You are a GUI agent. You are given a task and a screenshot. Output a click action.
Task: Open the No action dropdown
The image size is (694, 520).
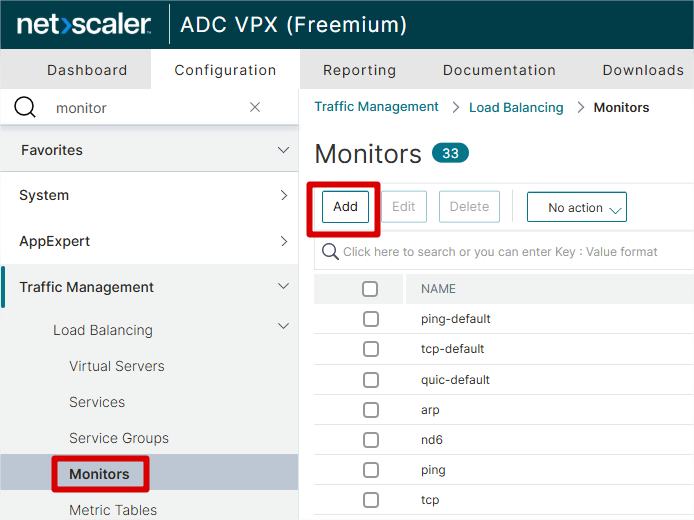(x=577, y=207)
